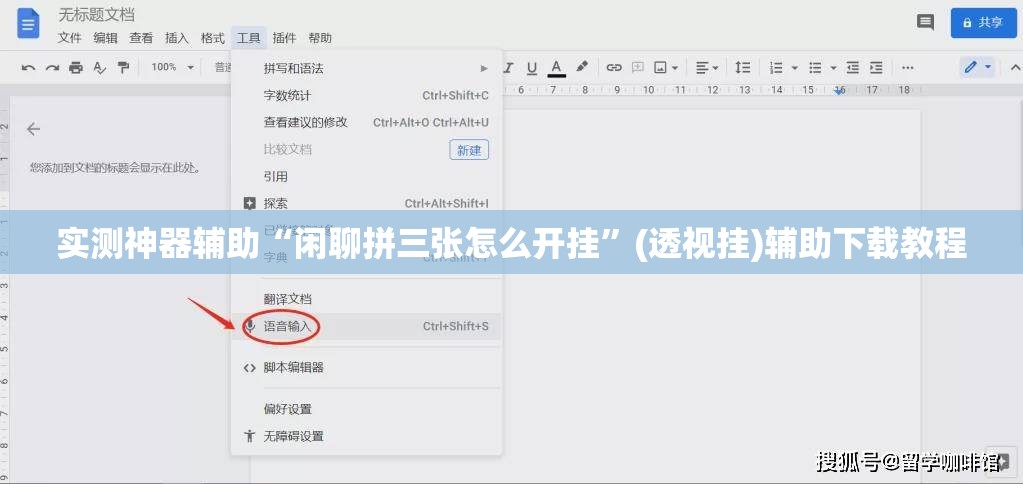The width and height of the screenshot is (1023, 484).
Task: Open the 文件 menu
Action: (69, 38)
